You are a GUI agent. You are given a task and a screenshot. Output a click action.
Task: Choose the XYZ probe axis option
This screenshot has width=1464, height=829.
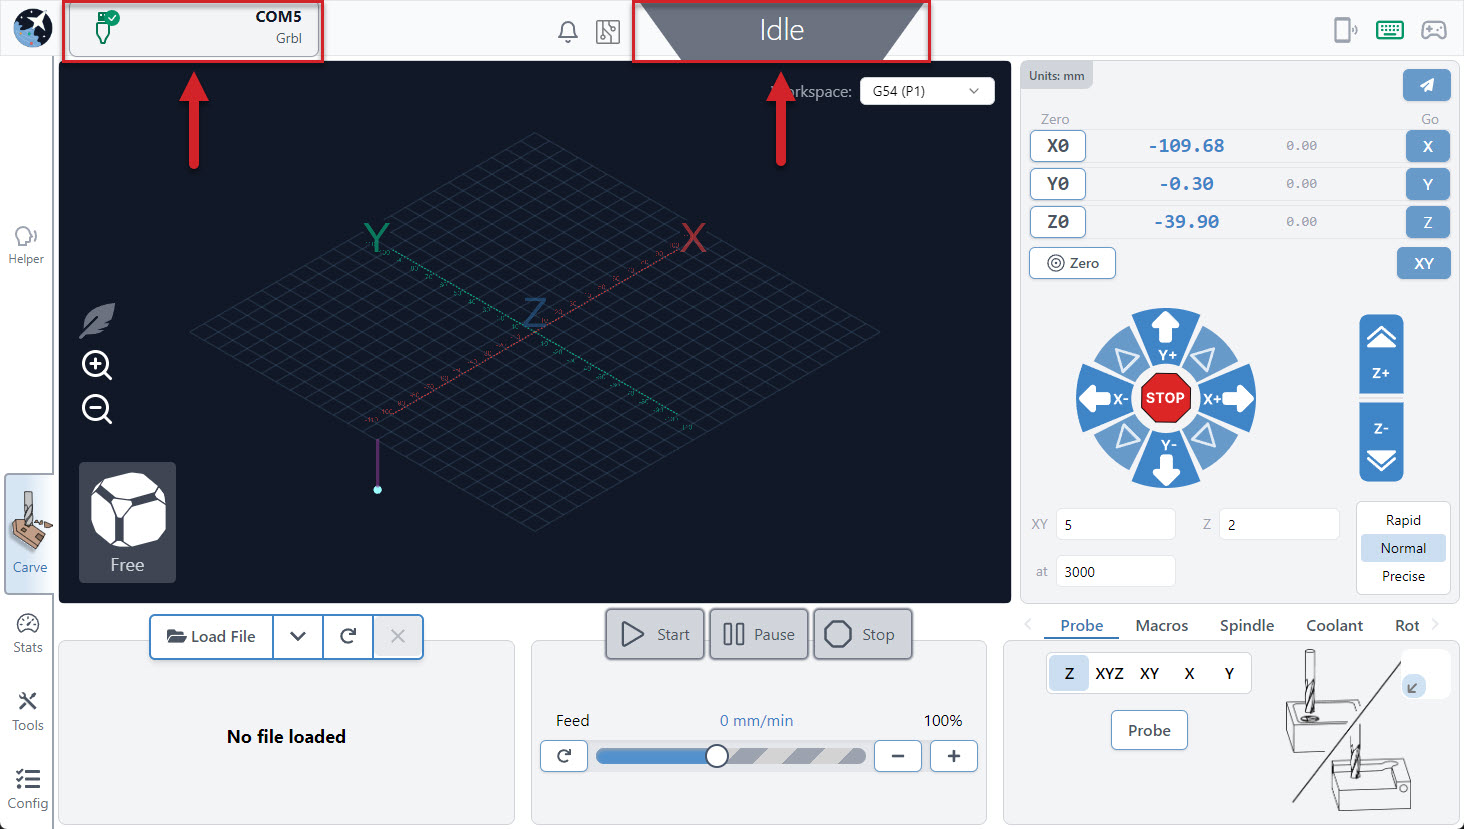click(x=1109, y=673)
